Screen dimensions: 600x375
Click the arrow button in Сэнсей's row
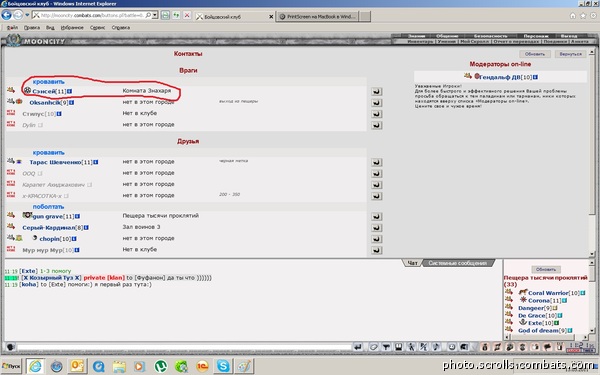coord(377,91)
